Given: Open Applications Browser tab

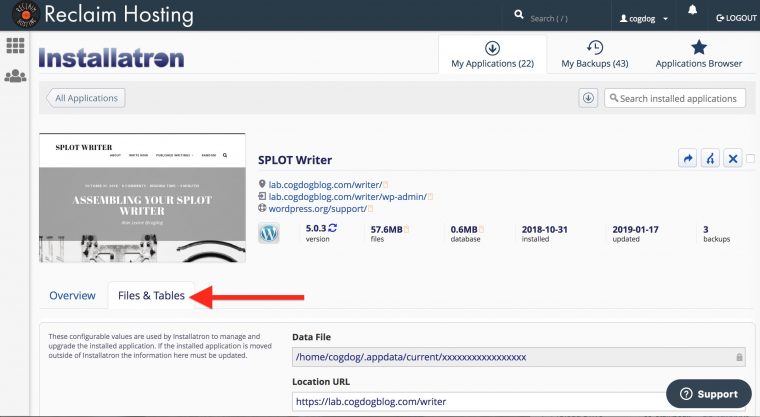Looking at the screenshot, I should (x=698, y=54).
